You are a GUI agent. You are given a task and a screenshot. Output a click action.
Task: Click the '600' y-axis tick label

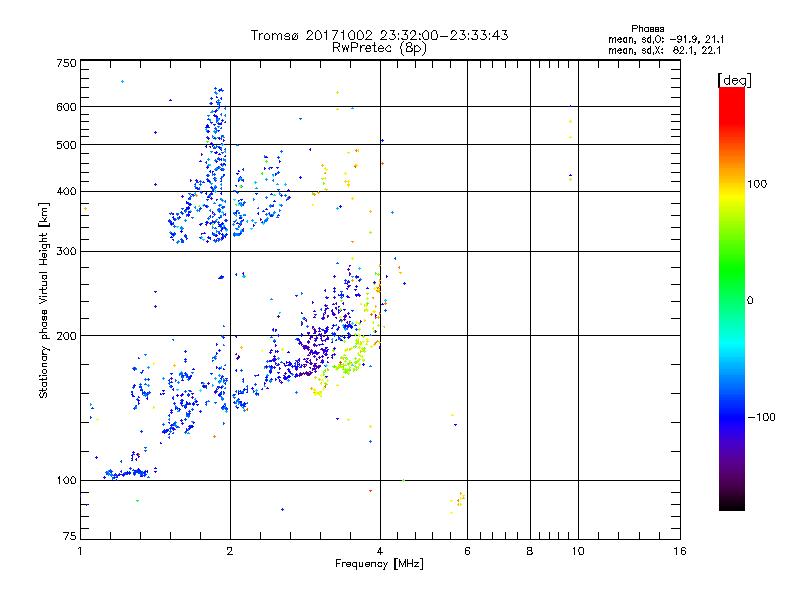point(66,107)
